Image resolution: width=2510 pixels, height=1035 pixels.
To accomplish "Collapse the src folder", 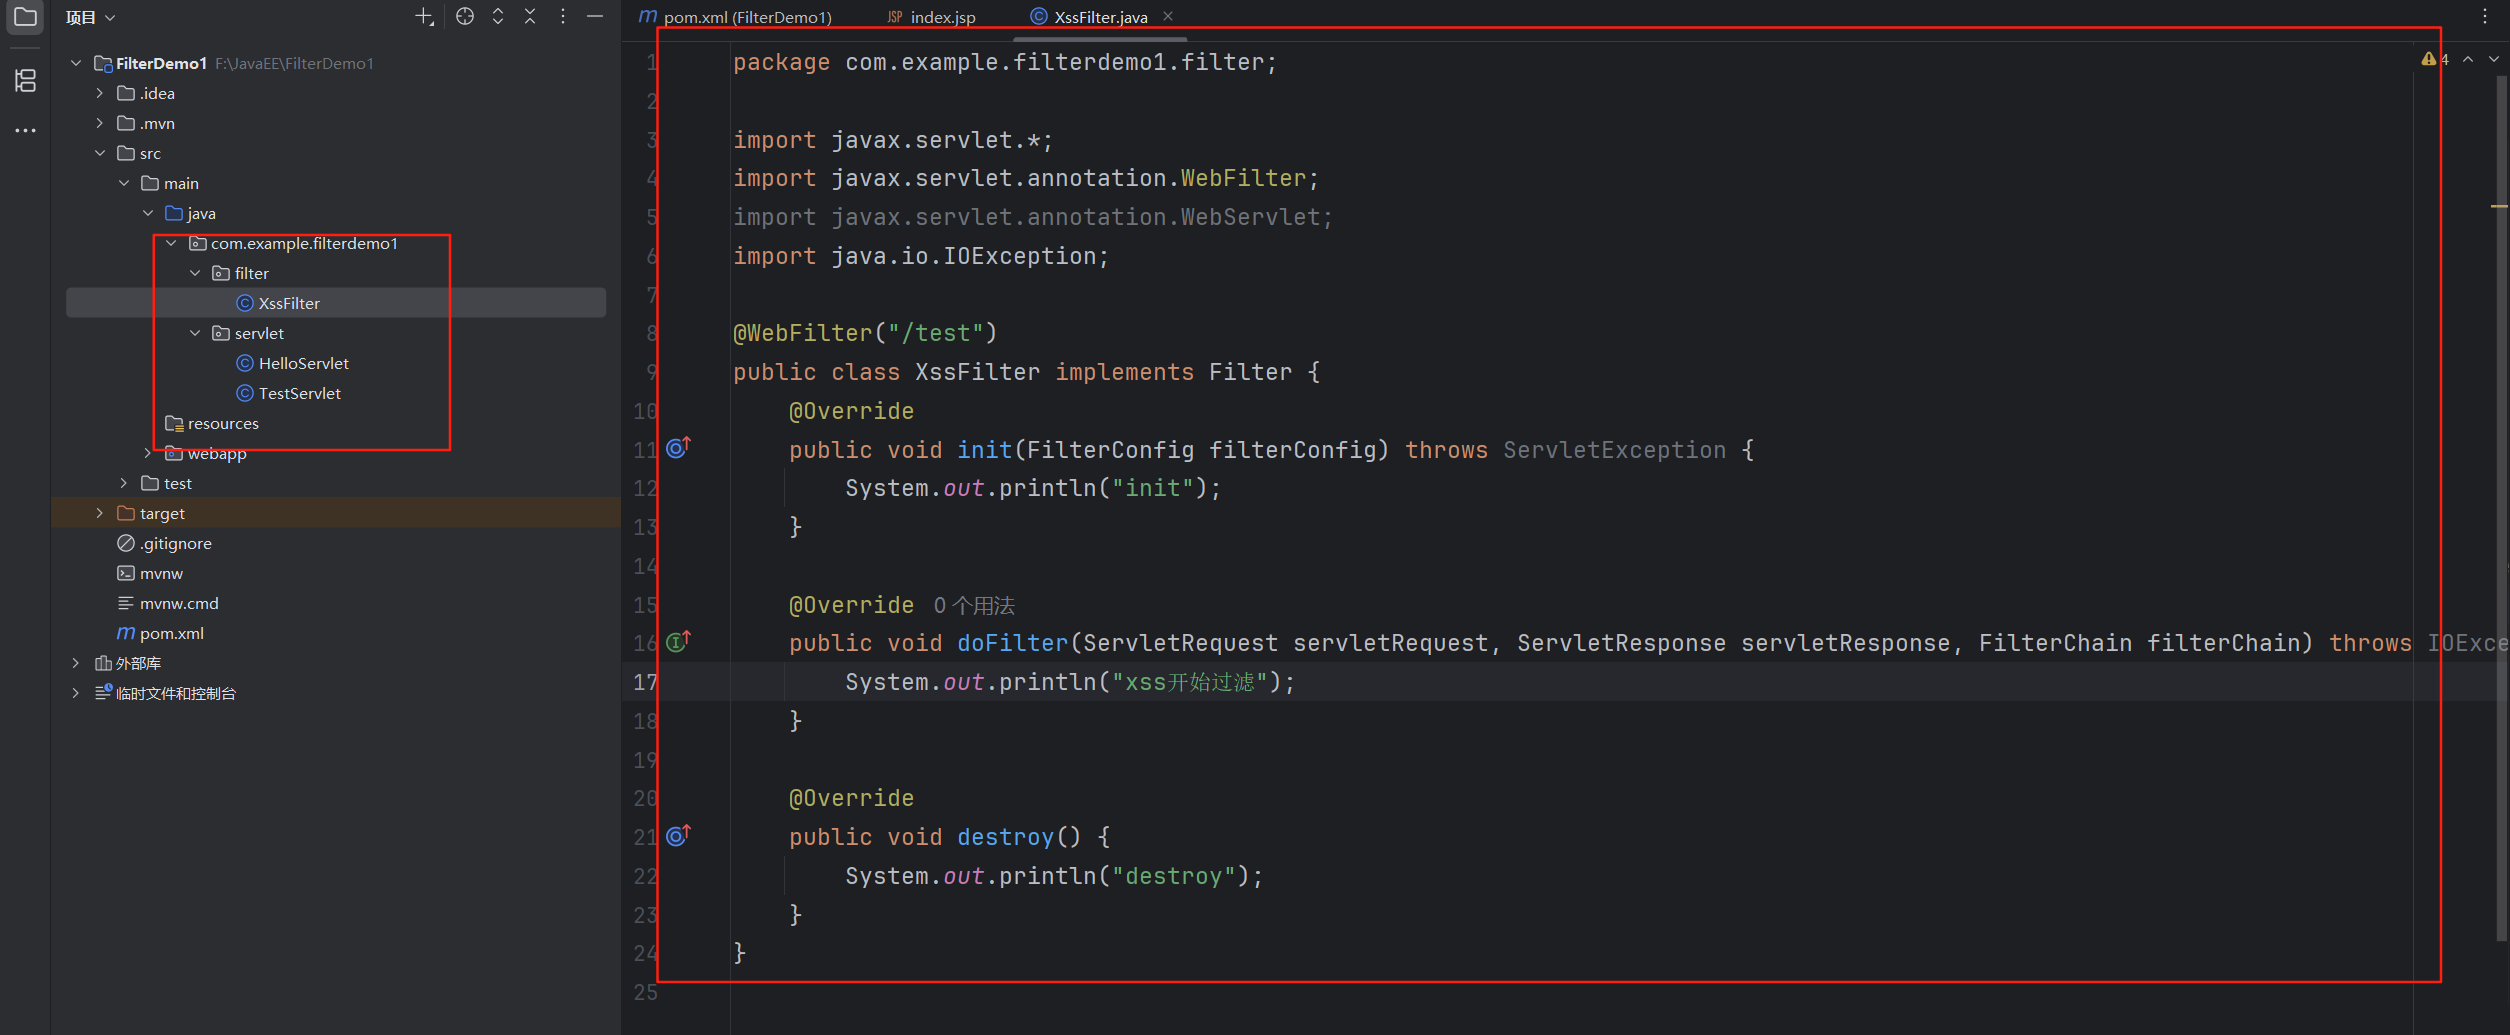I will (100, 153).
